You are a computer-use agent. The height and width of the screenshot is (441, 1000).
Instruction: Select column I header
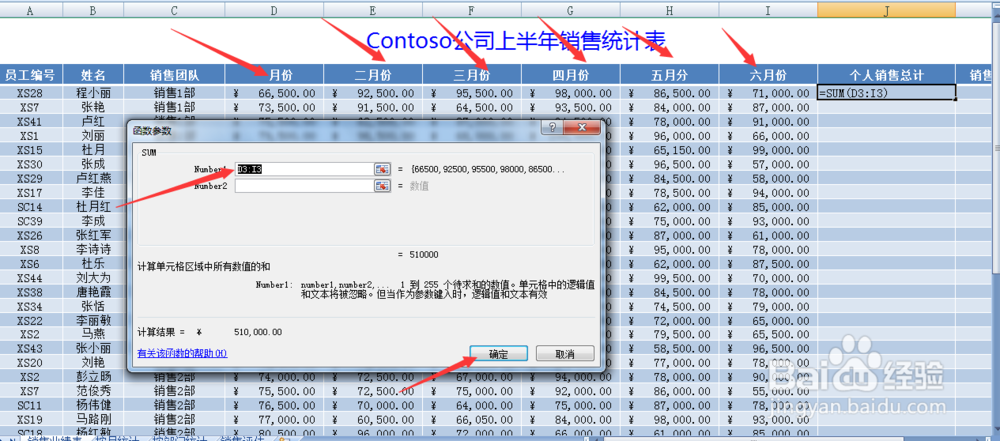(768, 10)
